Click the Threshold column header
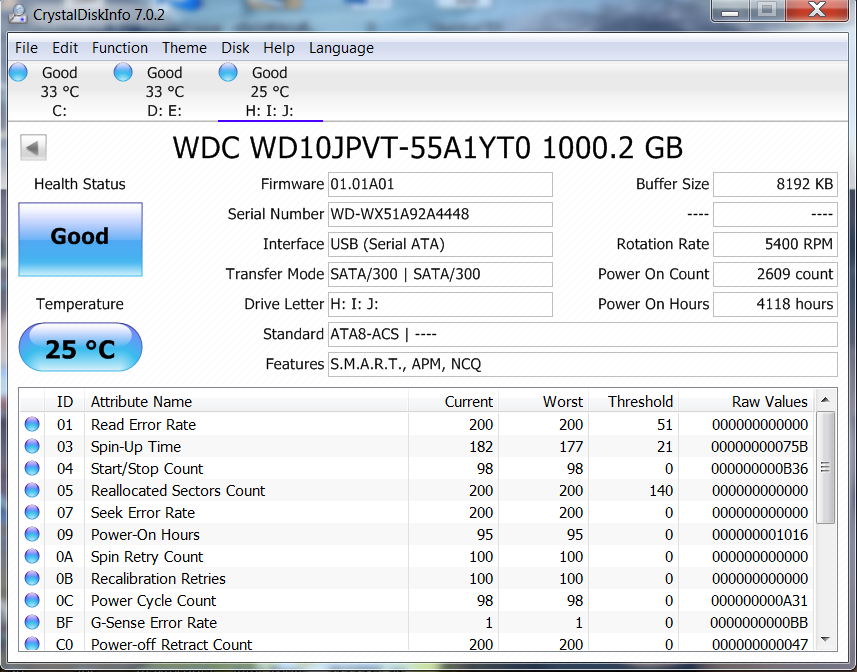 point(633,402)
